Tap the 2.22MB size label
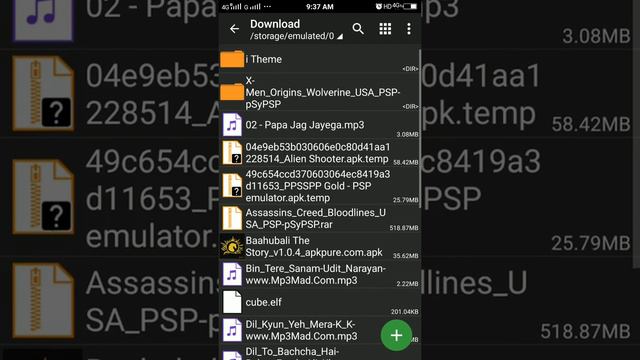Image resolution: width=640 pixels, height=360 pixels. 407,284
